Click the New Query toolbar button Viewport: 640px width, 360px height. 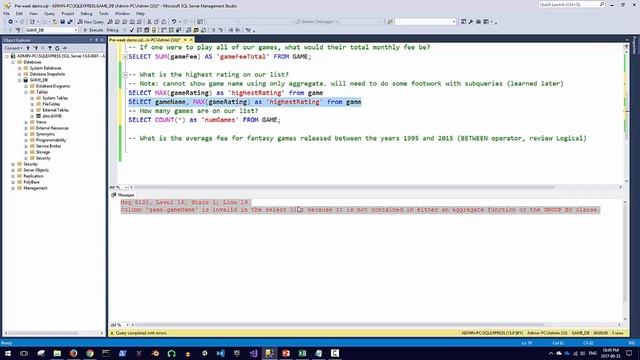[91, 22]
